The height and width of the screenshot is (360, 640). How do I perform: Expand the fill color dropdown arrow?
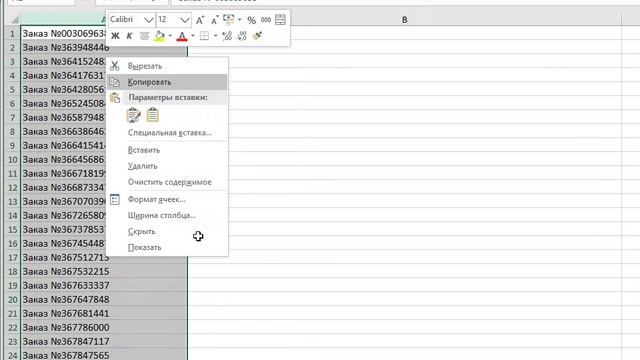click(x=170, y=36)
